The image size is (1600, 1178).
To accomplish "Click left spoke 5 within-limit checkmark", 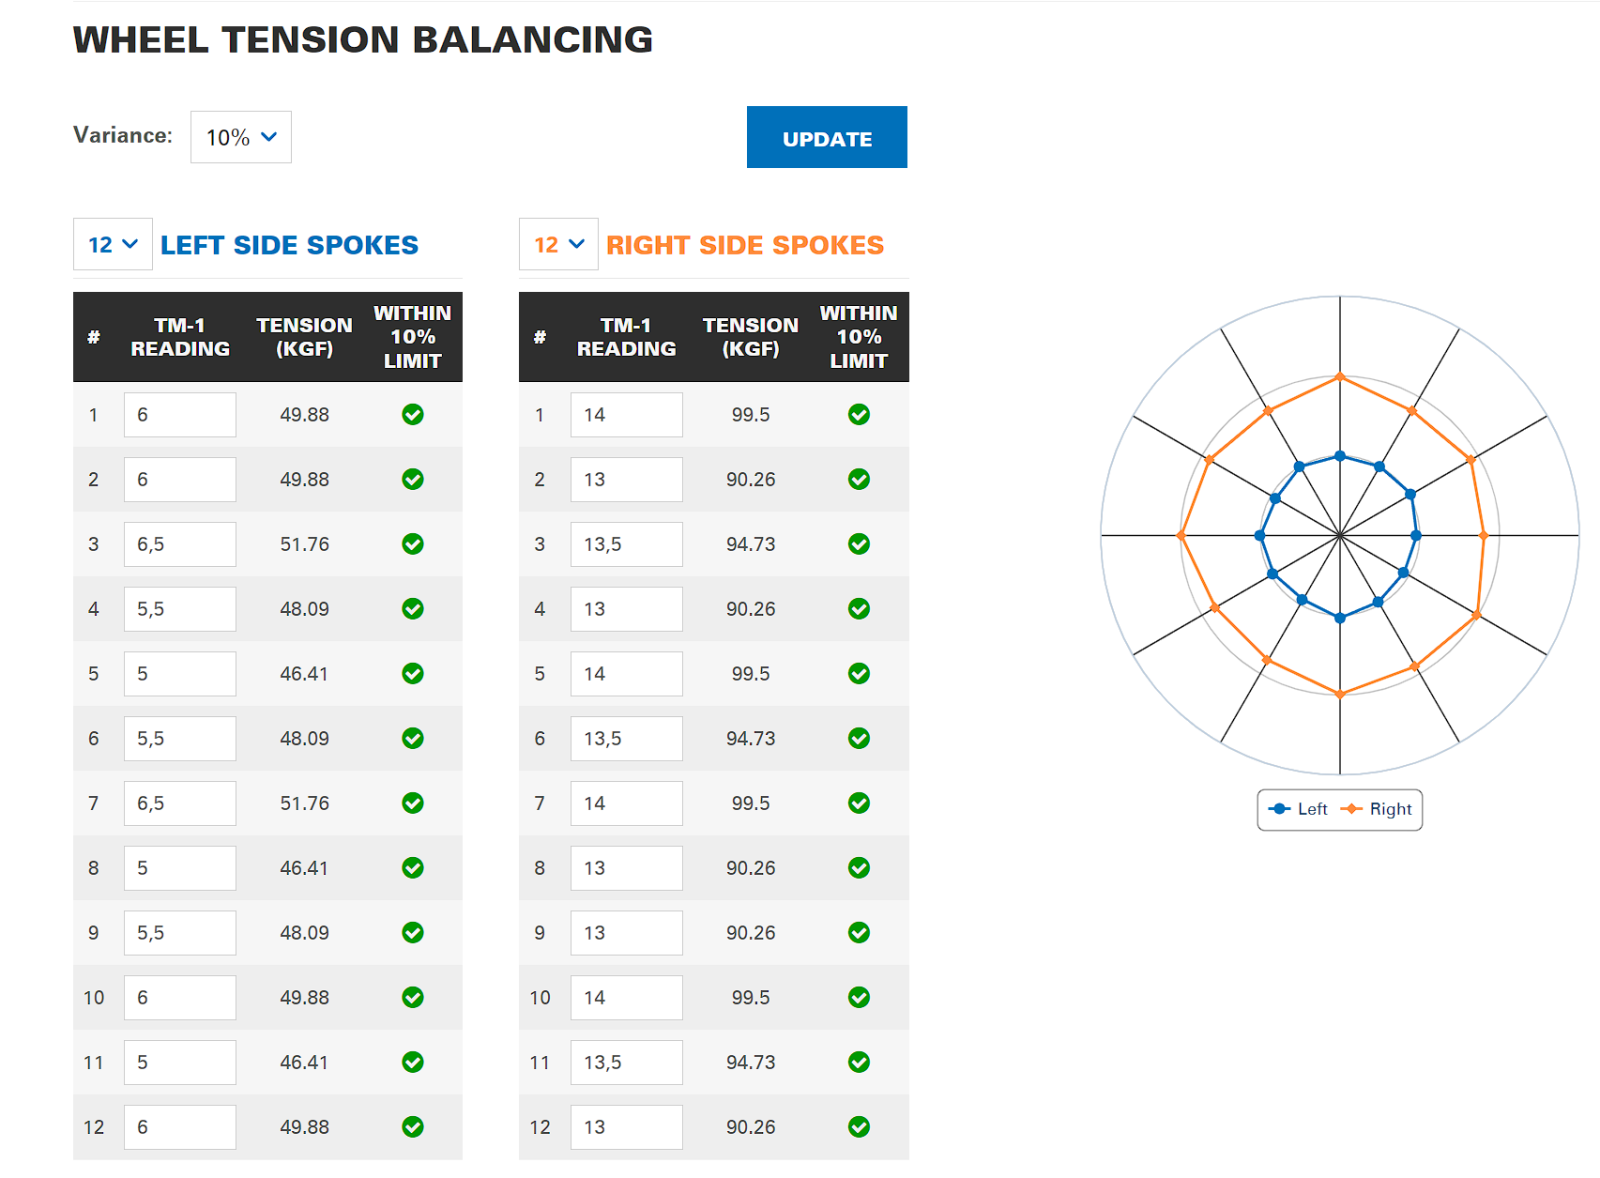I will (412, 674).
